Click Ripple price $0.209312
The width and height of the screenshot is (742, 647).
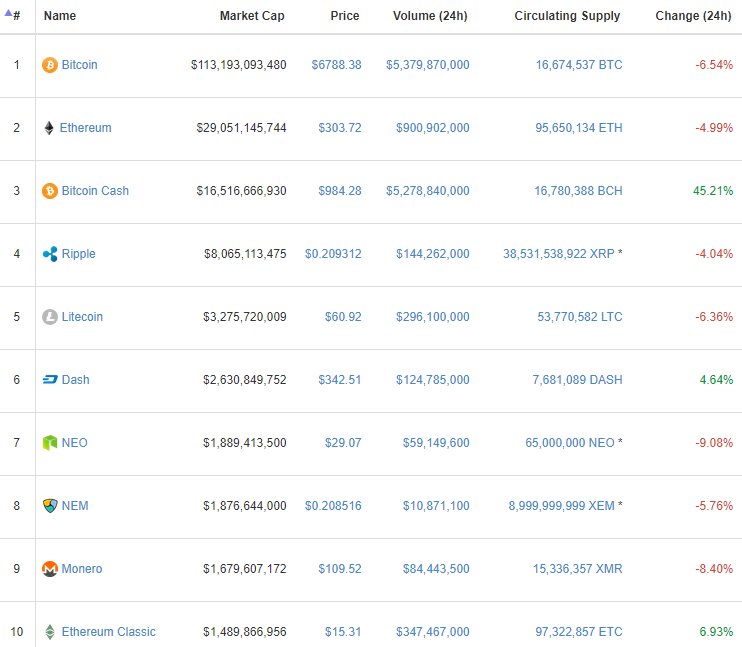pyautogui.click(x=333, y=254)
